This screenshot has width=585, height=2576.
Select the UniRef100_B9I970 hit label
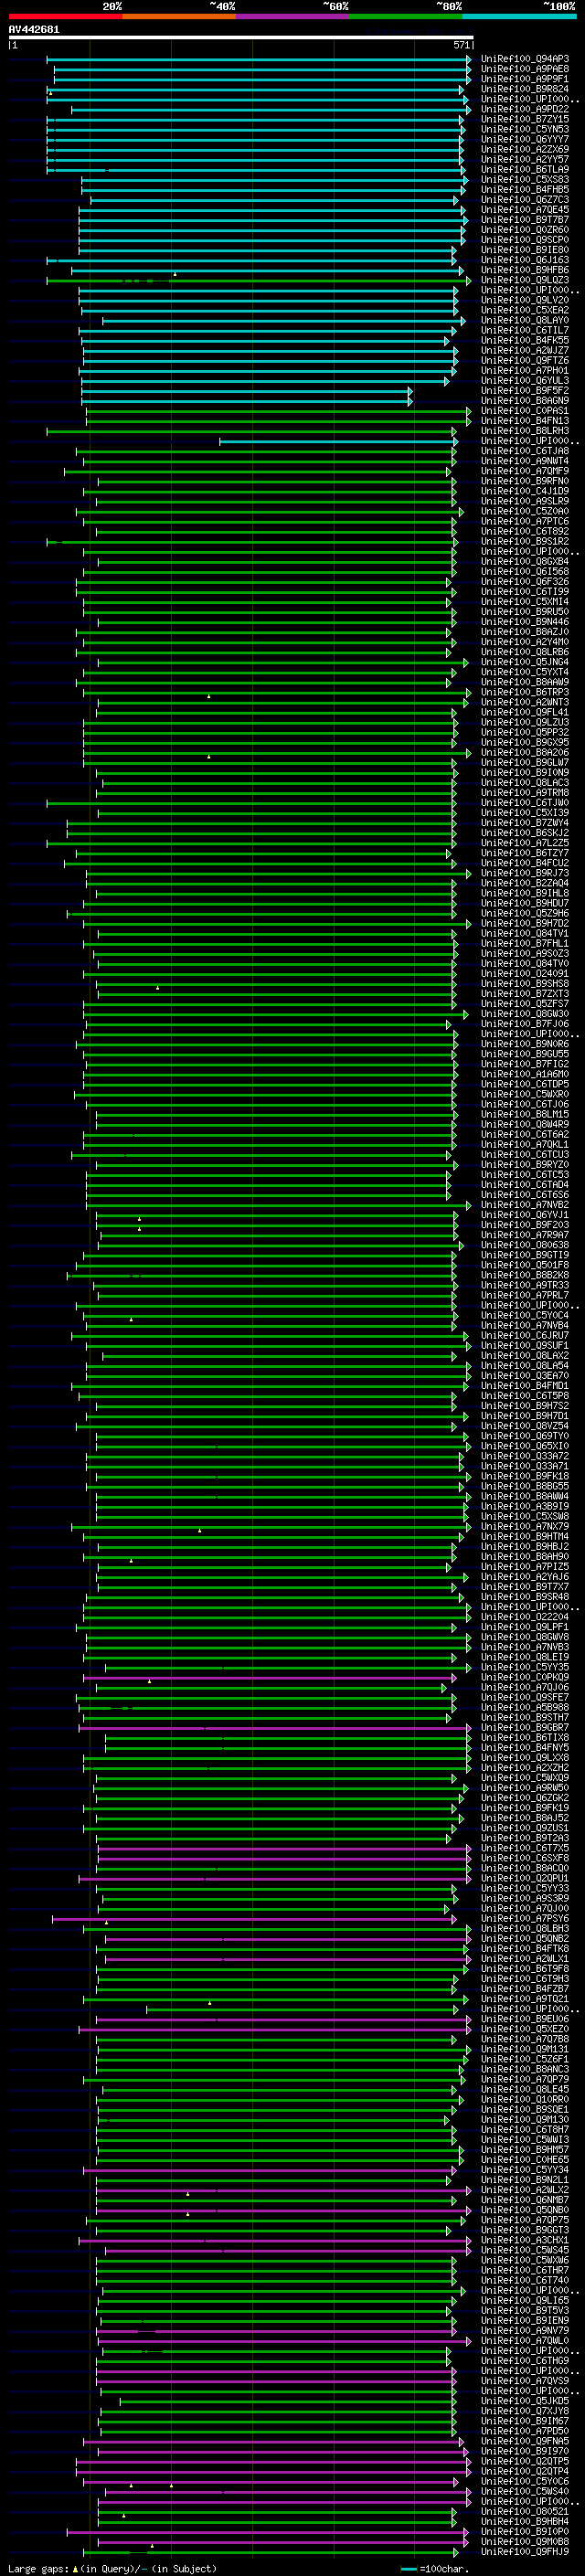(x=525, y=2452)
